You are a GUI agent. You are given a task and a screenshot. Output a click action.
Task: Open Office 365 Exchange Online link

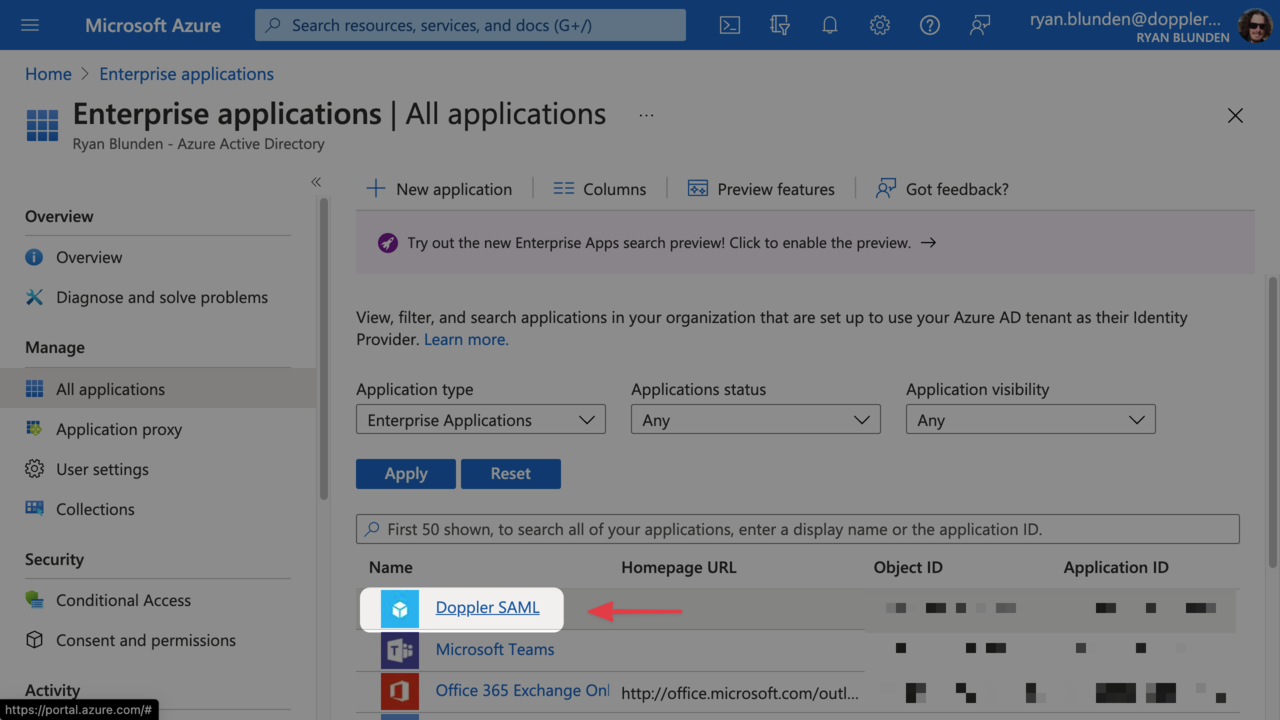point(522,691)
